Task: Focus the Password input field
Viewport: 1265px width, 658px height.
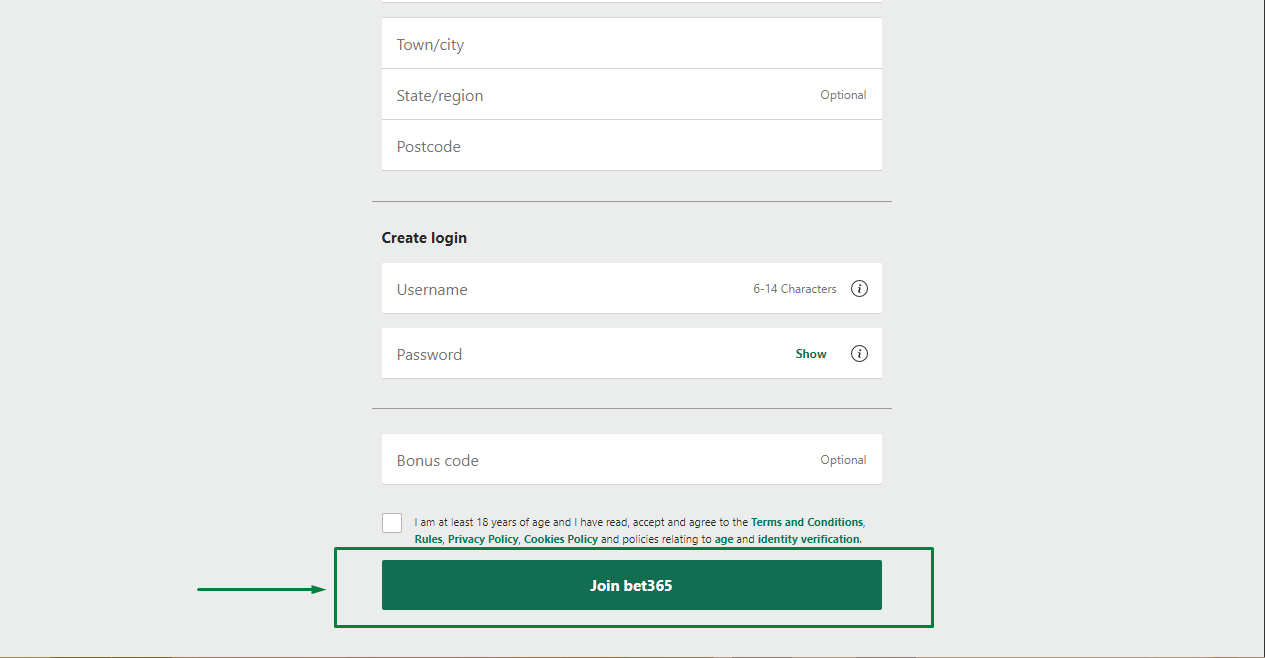Action: click(x=580, y=354)
